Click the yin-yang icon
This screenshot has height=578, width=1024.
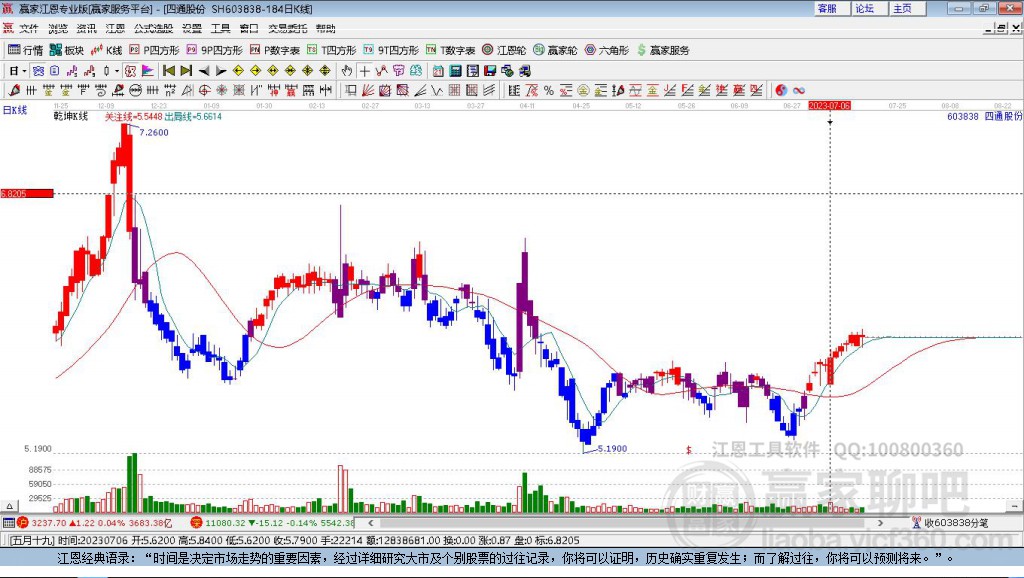(x=781, y=90)
